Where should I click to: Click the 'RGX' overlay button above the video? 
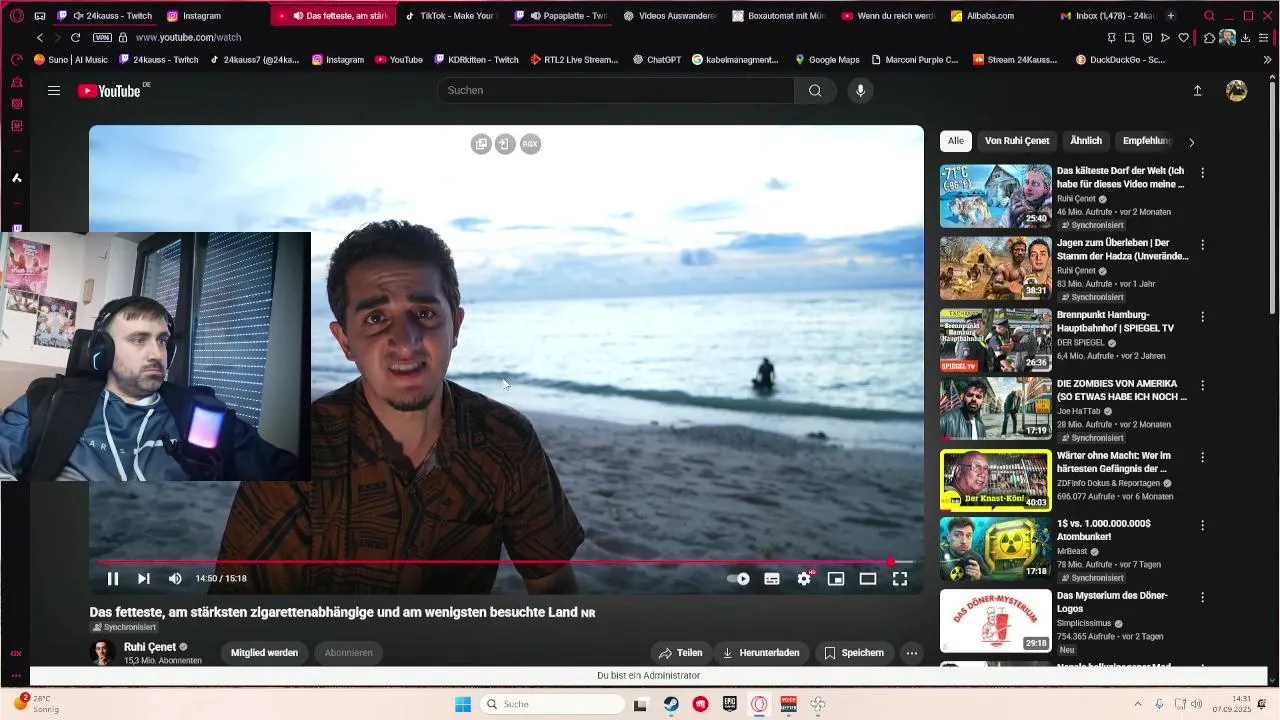click(530, 144)
